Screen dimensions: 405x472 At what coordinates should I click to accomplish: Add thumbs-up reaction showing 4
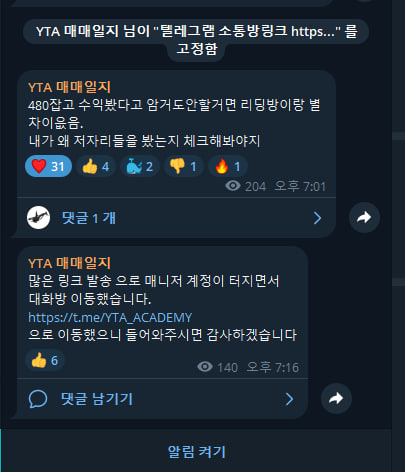[96, 166]
